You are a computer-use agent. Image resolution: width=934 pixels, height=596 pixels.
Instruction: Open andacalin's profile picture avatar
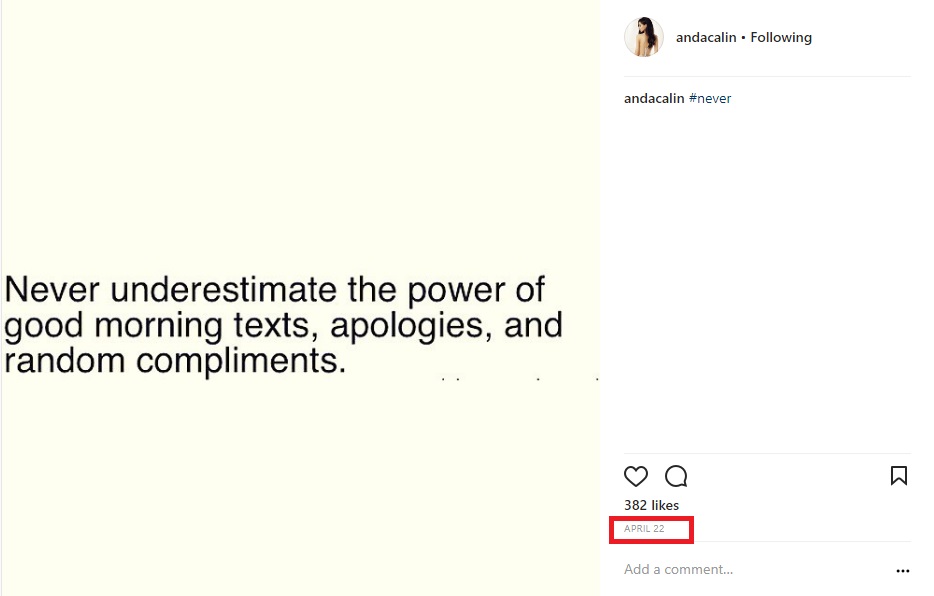(x=643, y=38)
